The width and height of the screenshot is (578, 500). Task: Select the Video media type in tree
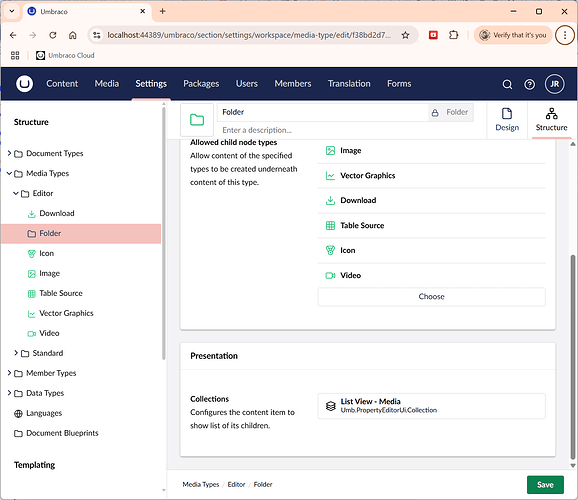49,333
